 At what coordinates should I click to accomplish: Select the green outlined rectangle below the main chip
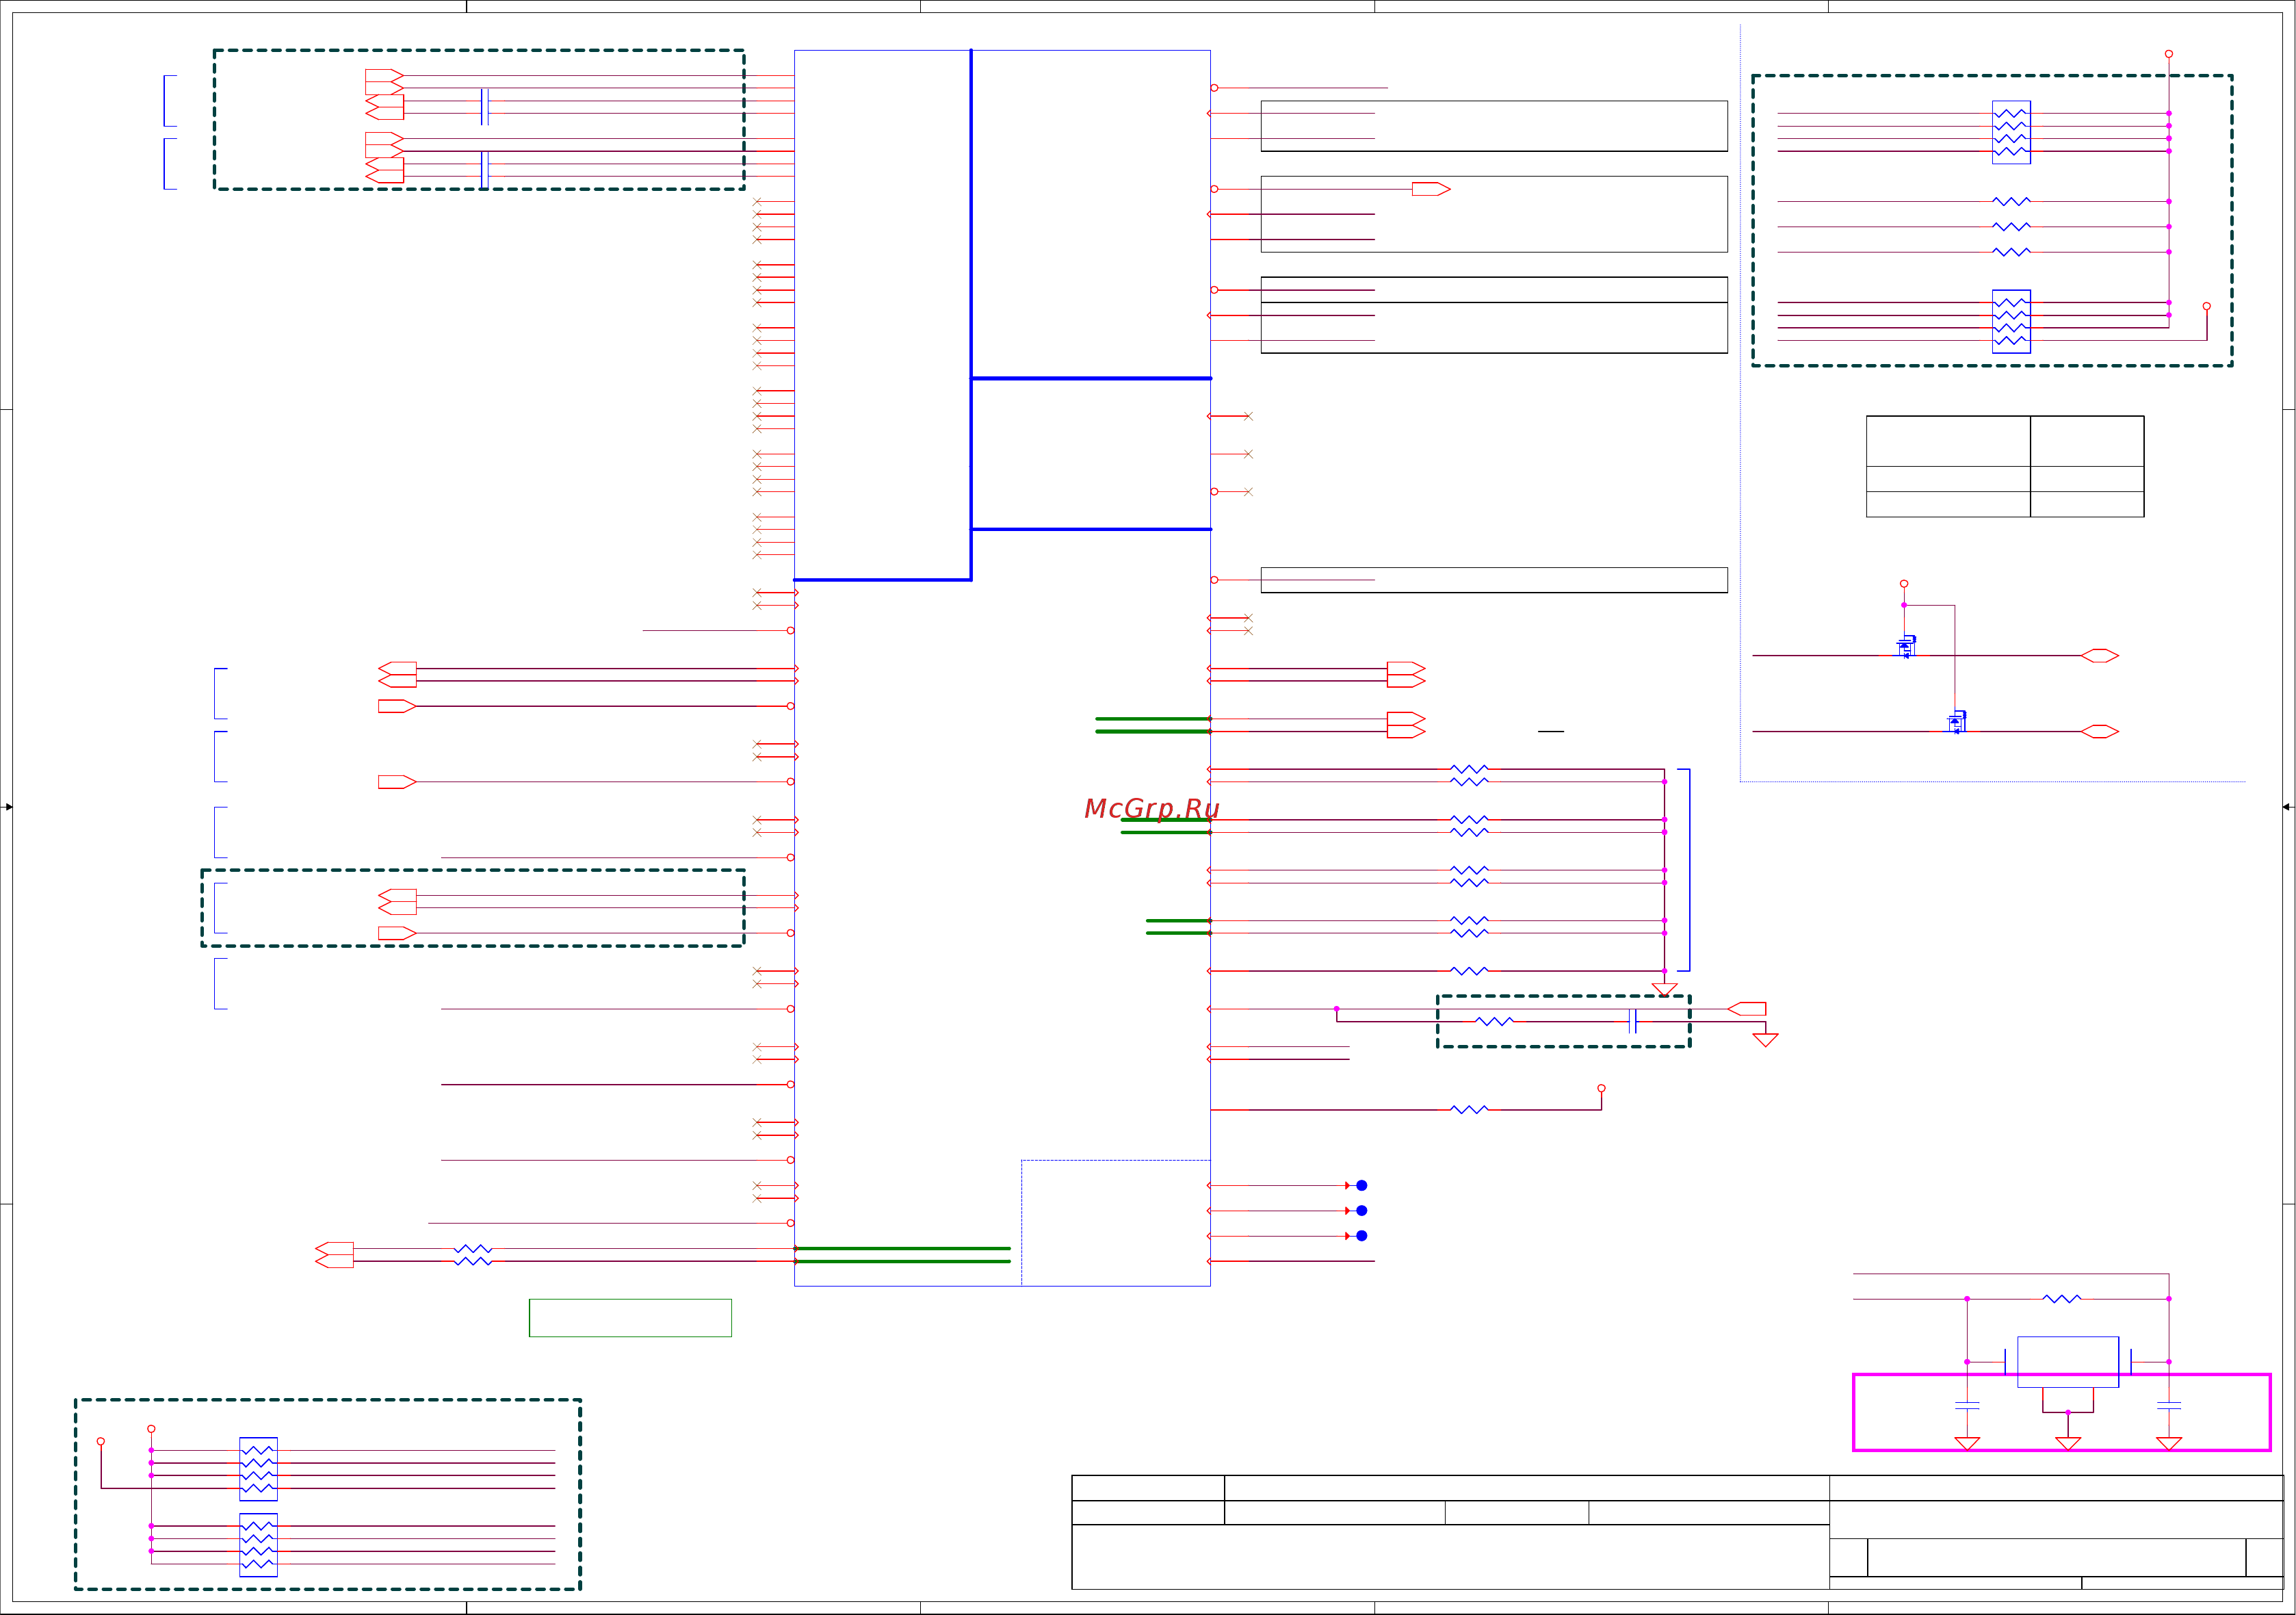630,1318
